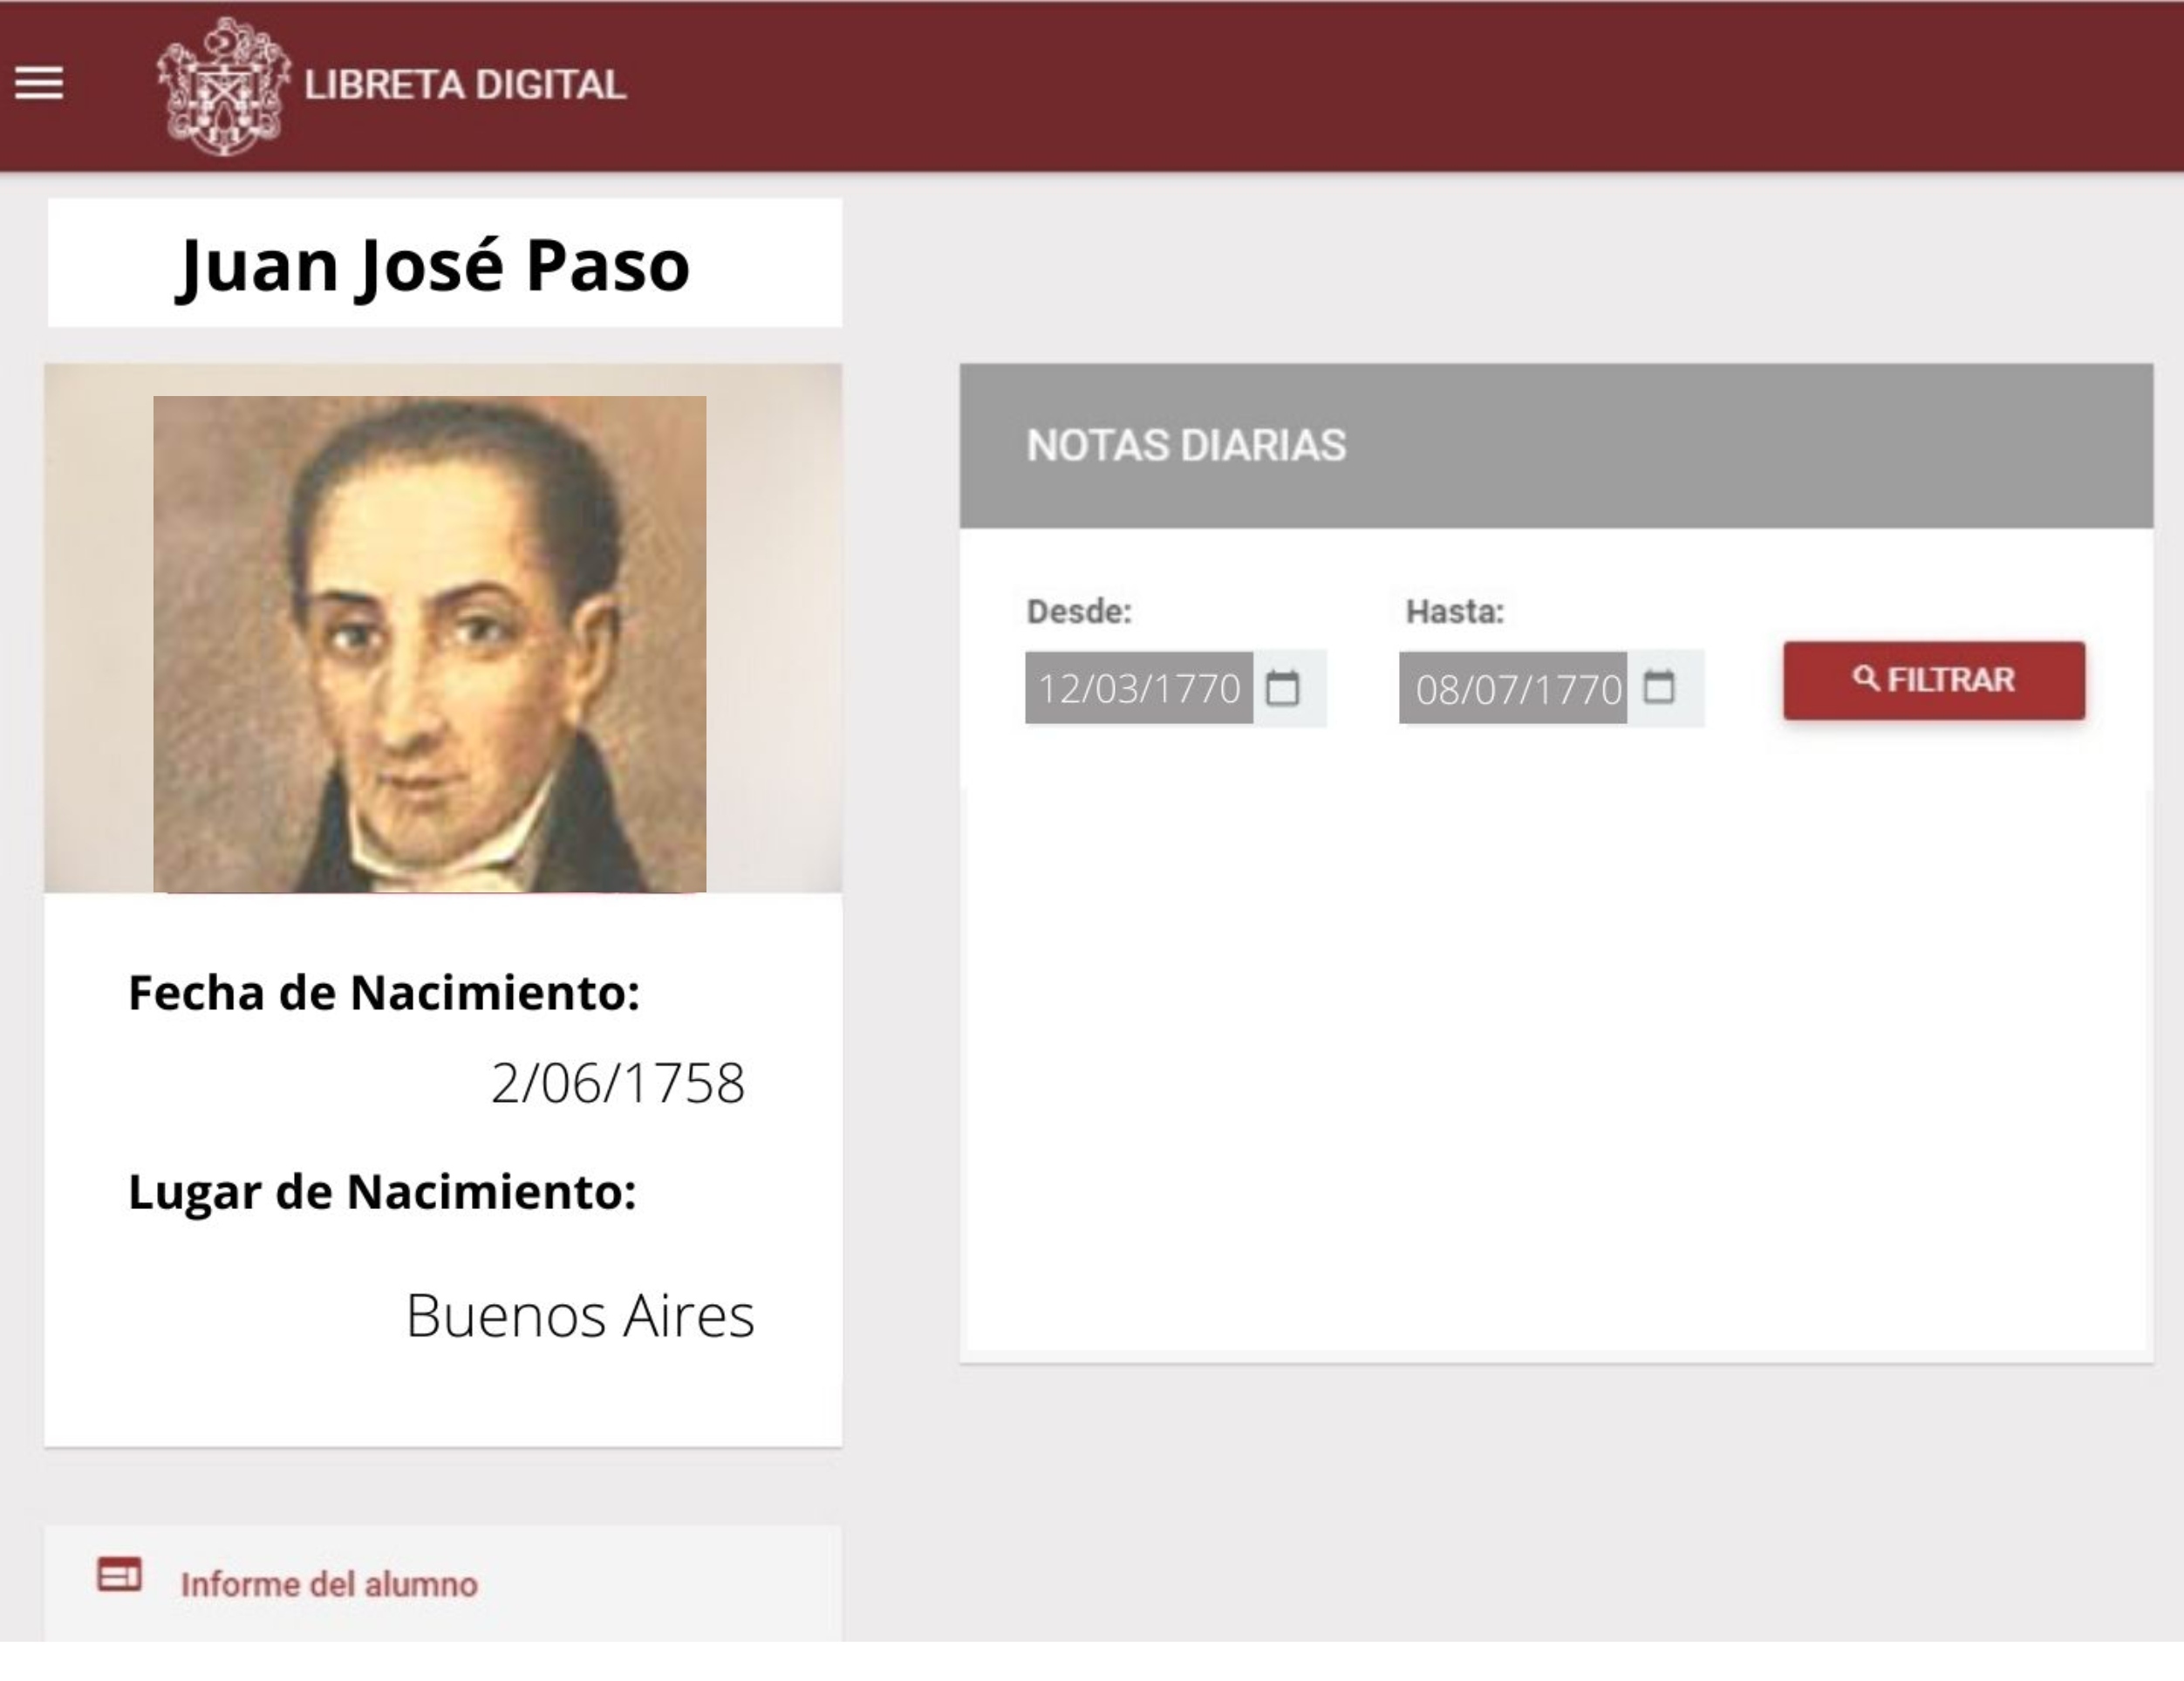Select the Desde date field 12/03/1770
The width and height of the screenshot is (2184, 1681).
pyautogui.click(x=1139, y=688)
